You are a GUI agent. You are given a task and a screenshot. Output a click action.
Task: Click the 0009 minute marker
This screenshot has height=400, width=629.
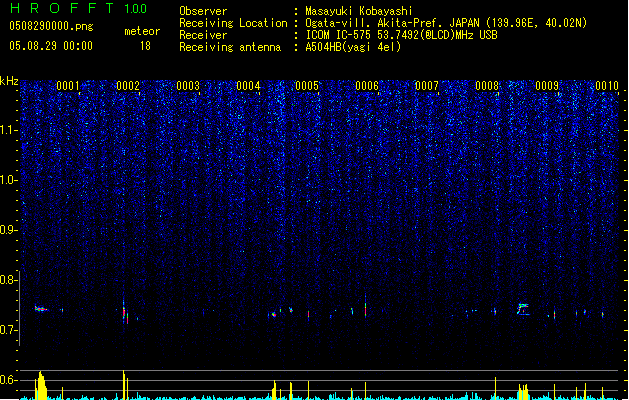547,86
